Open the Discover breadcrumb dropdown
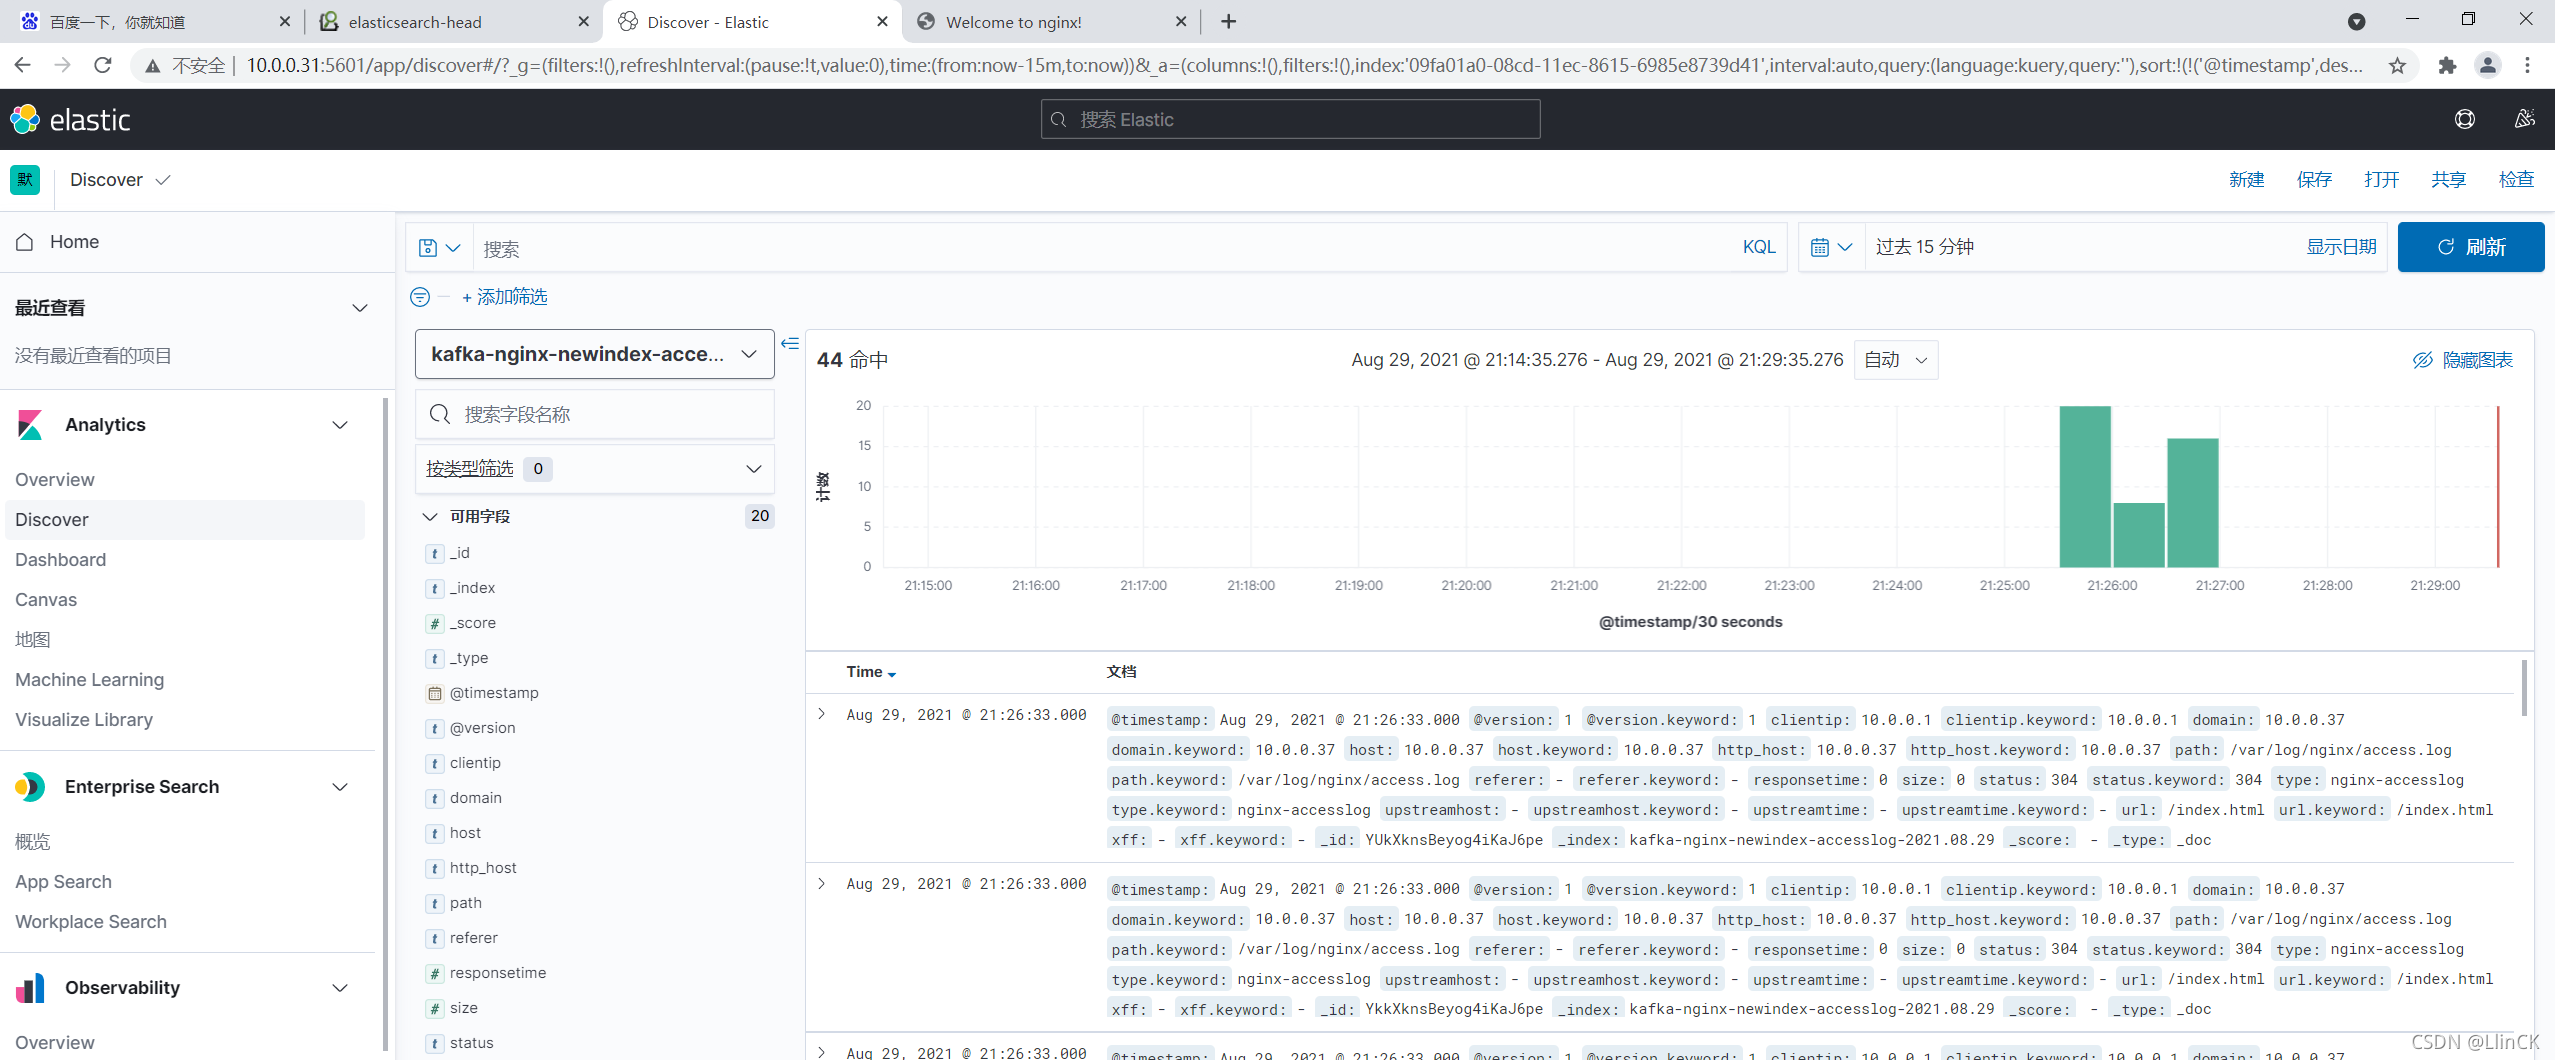 click(120, 180)
